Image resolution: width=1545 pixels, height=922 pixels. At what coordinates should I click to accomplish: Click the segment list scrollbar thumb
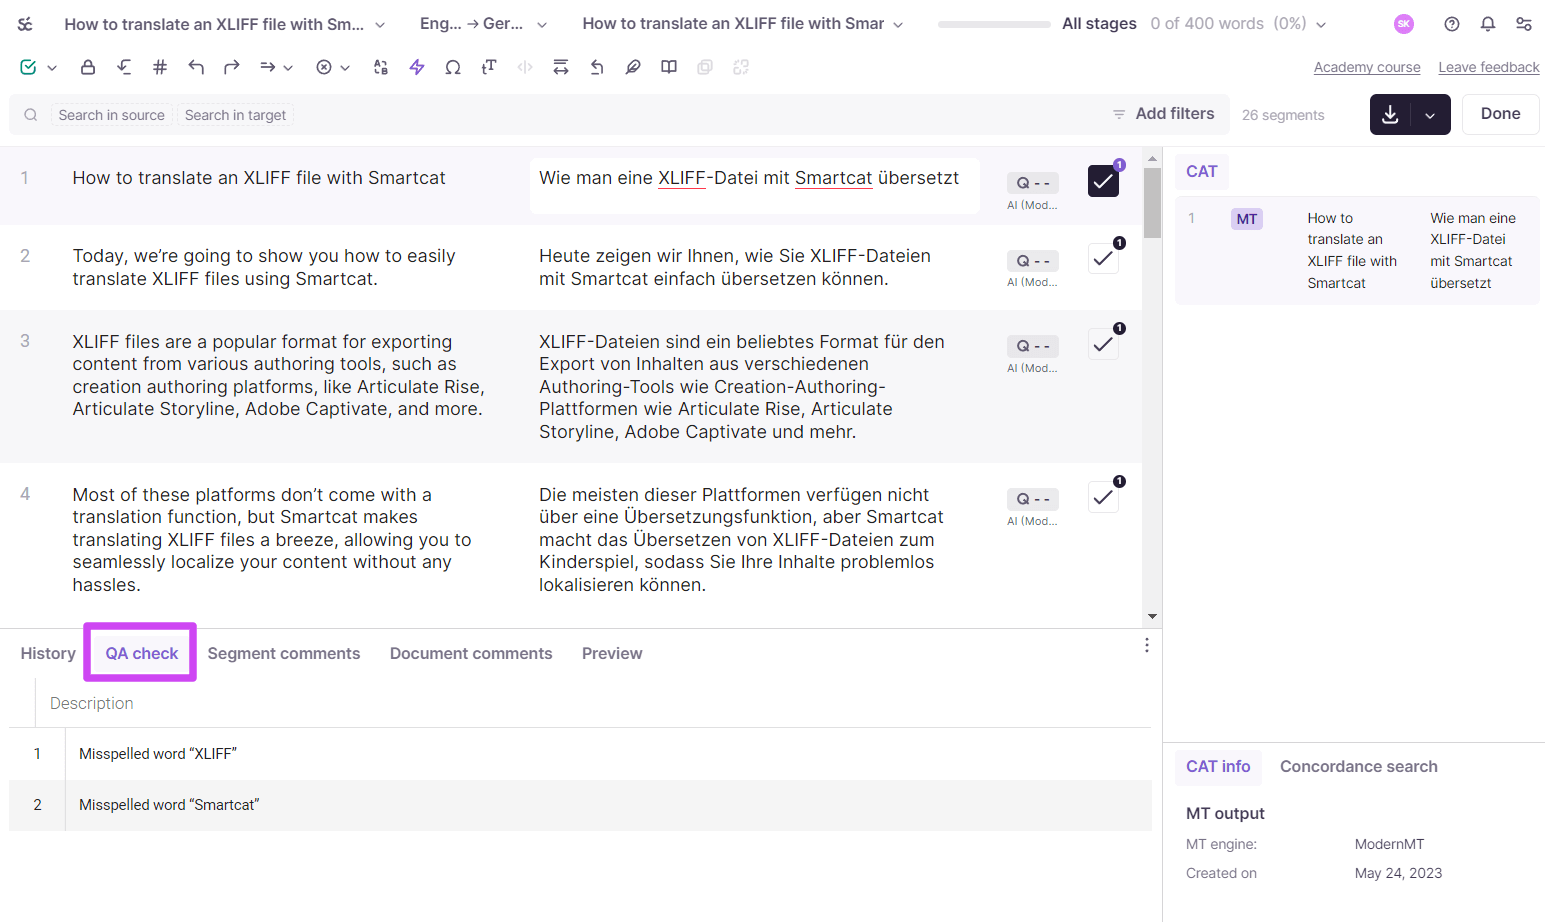(x=1152, y=202)
